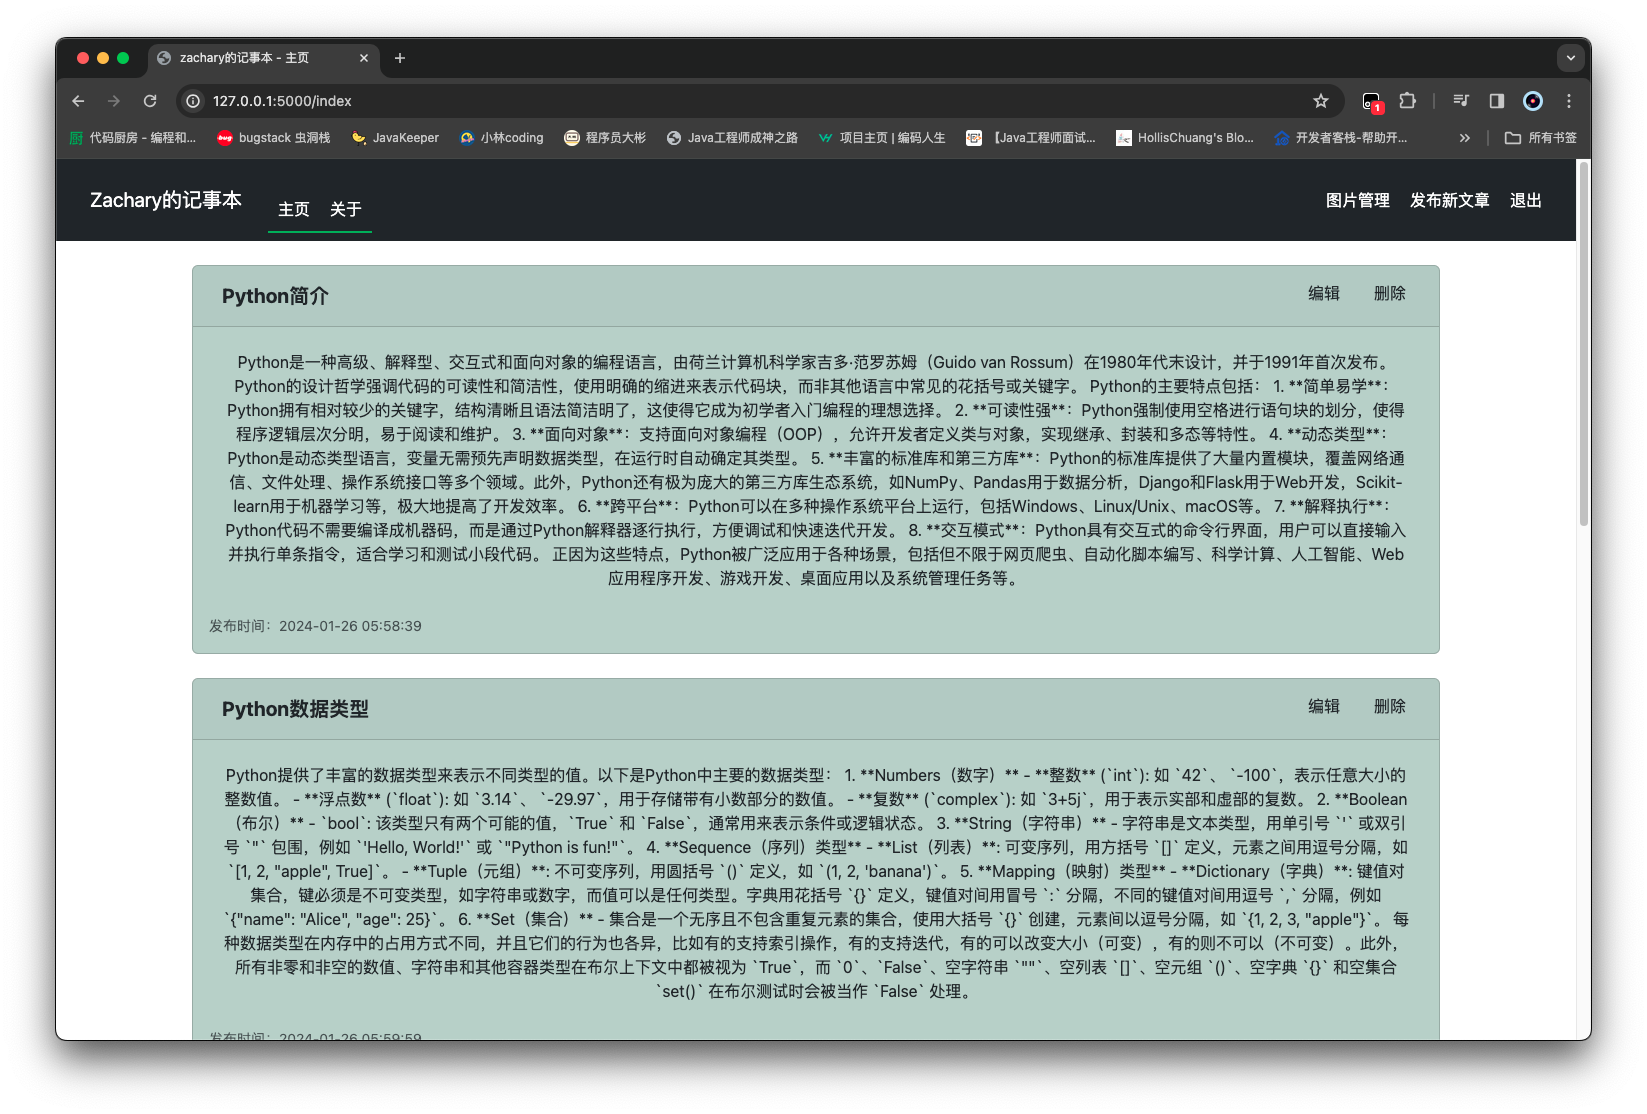This screenshot has width=1647, height=1114.
Task: Open 发布新文章 in the navbar
Action: coord(1450,200)
